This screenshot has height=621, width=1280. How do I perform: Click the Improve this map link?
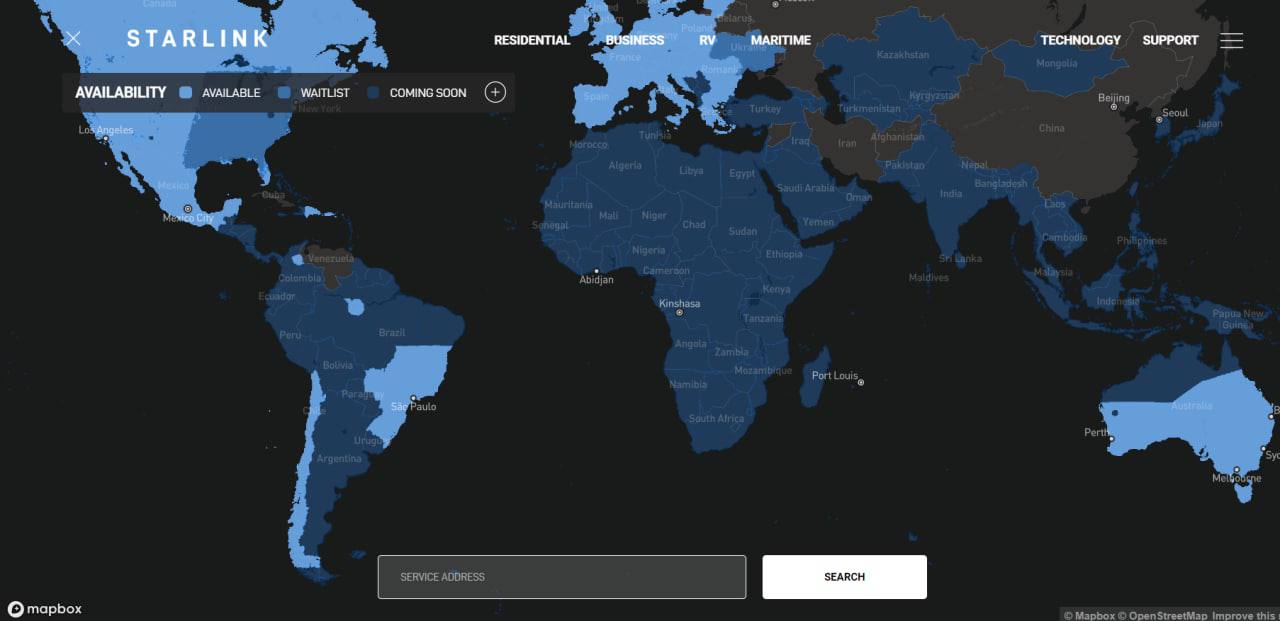pyautogui.click(x=1246, y=616)
